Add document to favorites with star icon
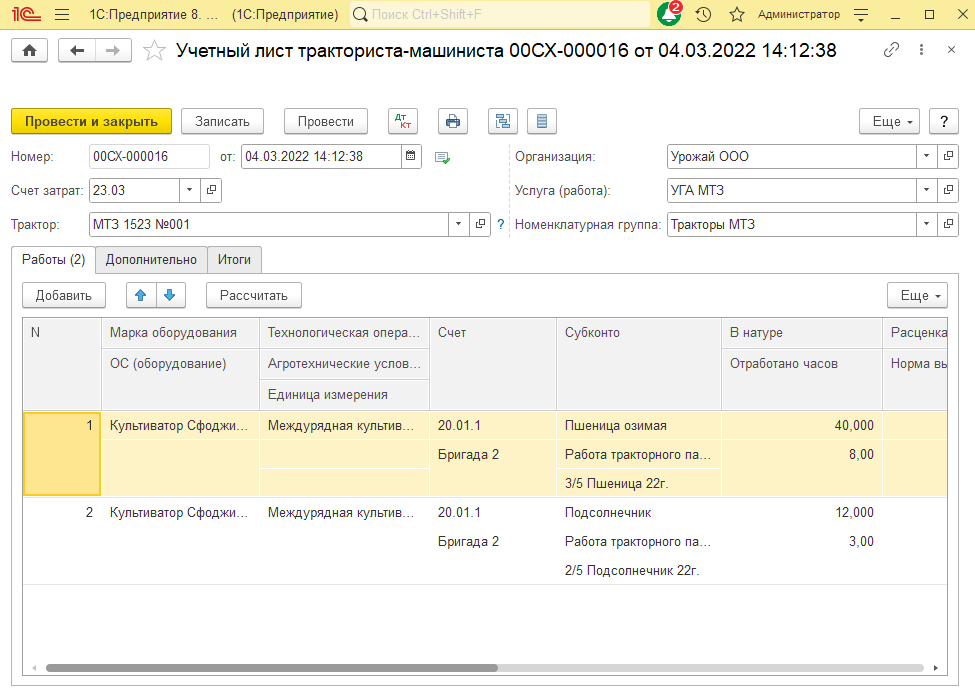975x696 pixels. point(154,51)
